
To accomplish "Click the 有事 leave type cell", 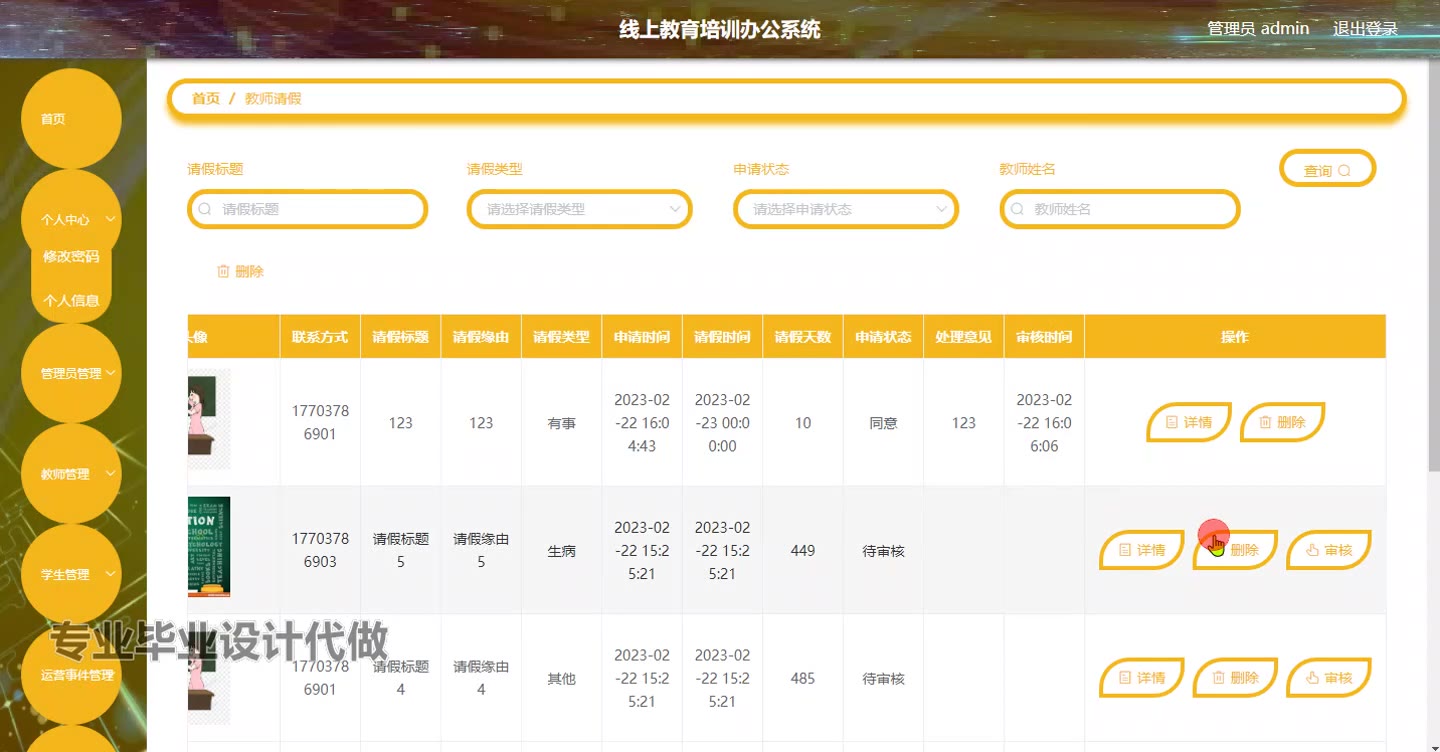I will coord(561,423).
